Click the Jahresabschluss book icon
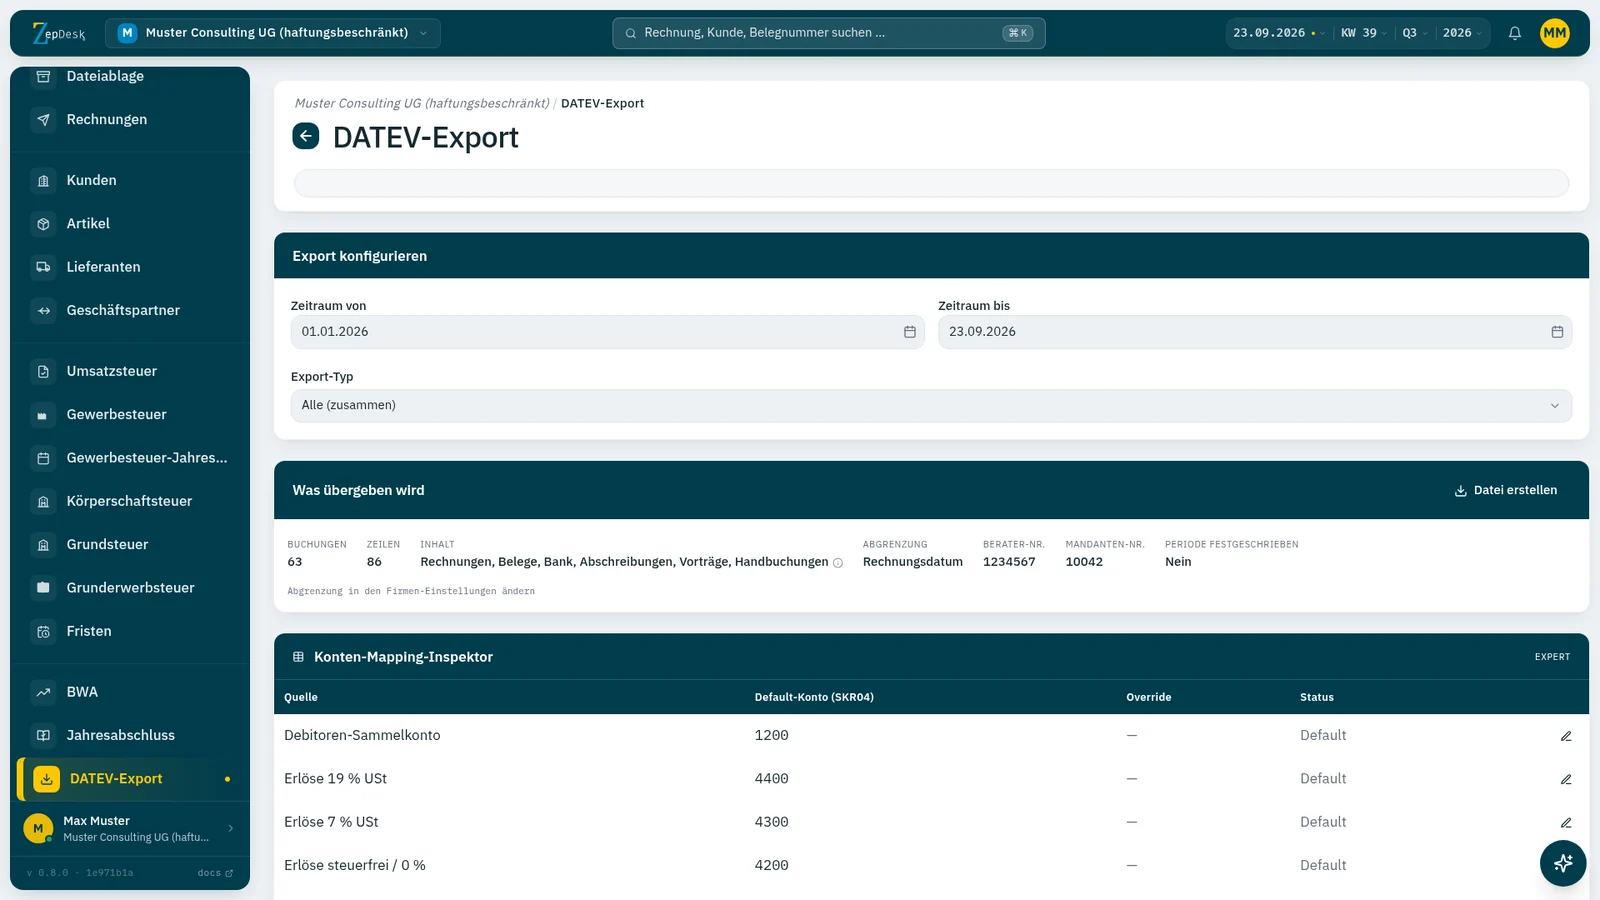The width and height of the screenshot is (1600, 900). tap(43, 735)
